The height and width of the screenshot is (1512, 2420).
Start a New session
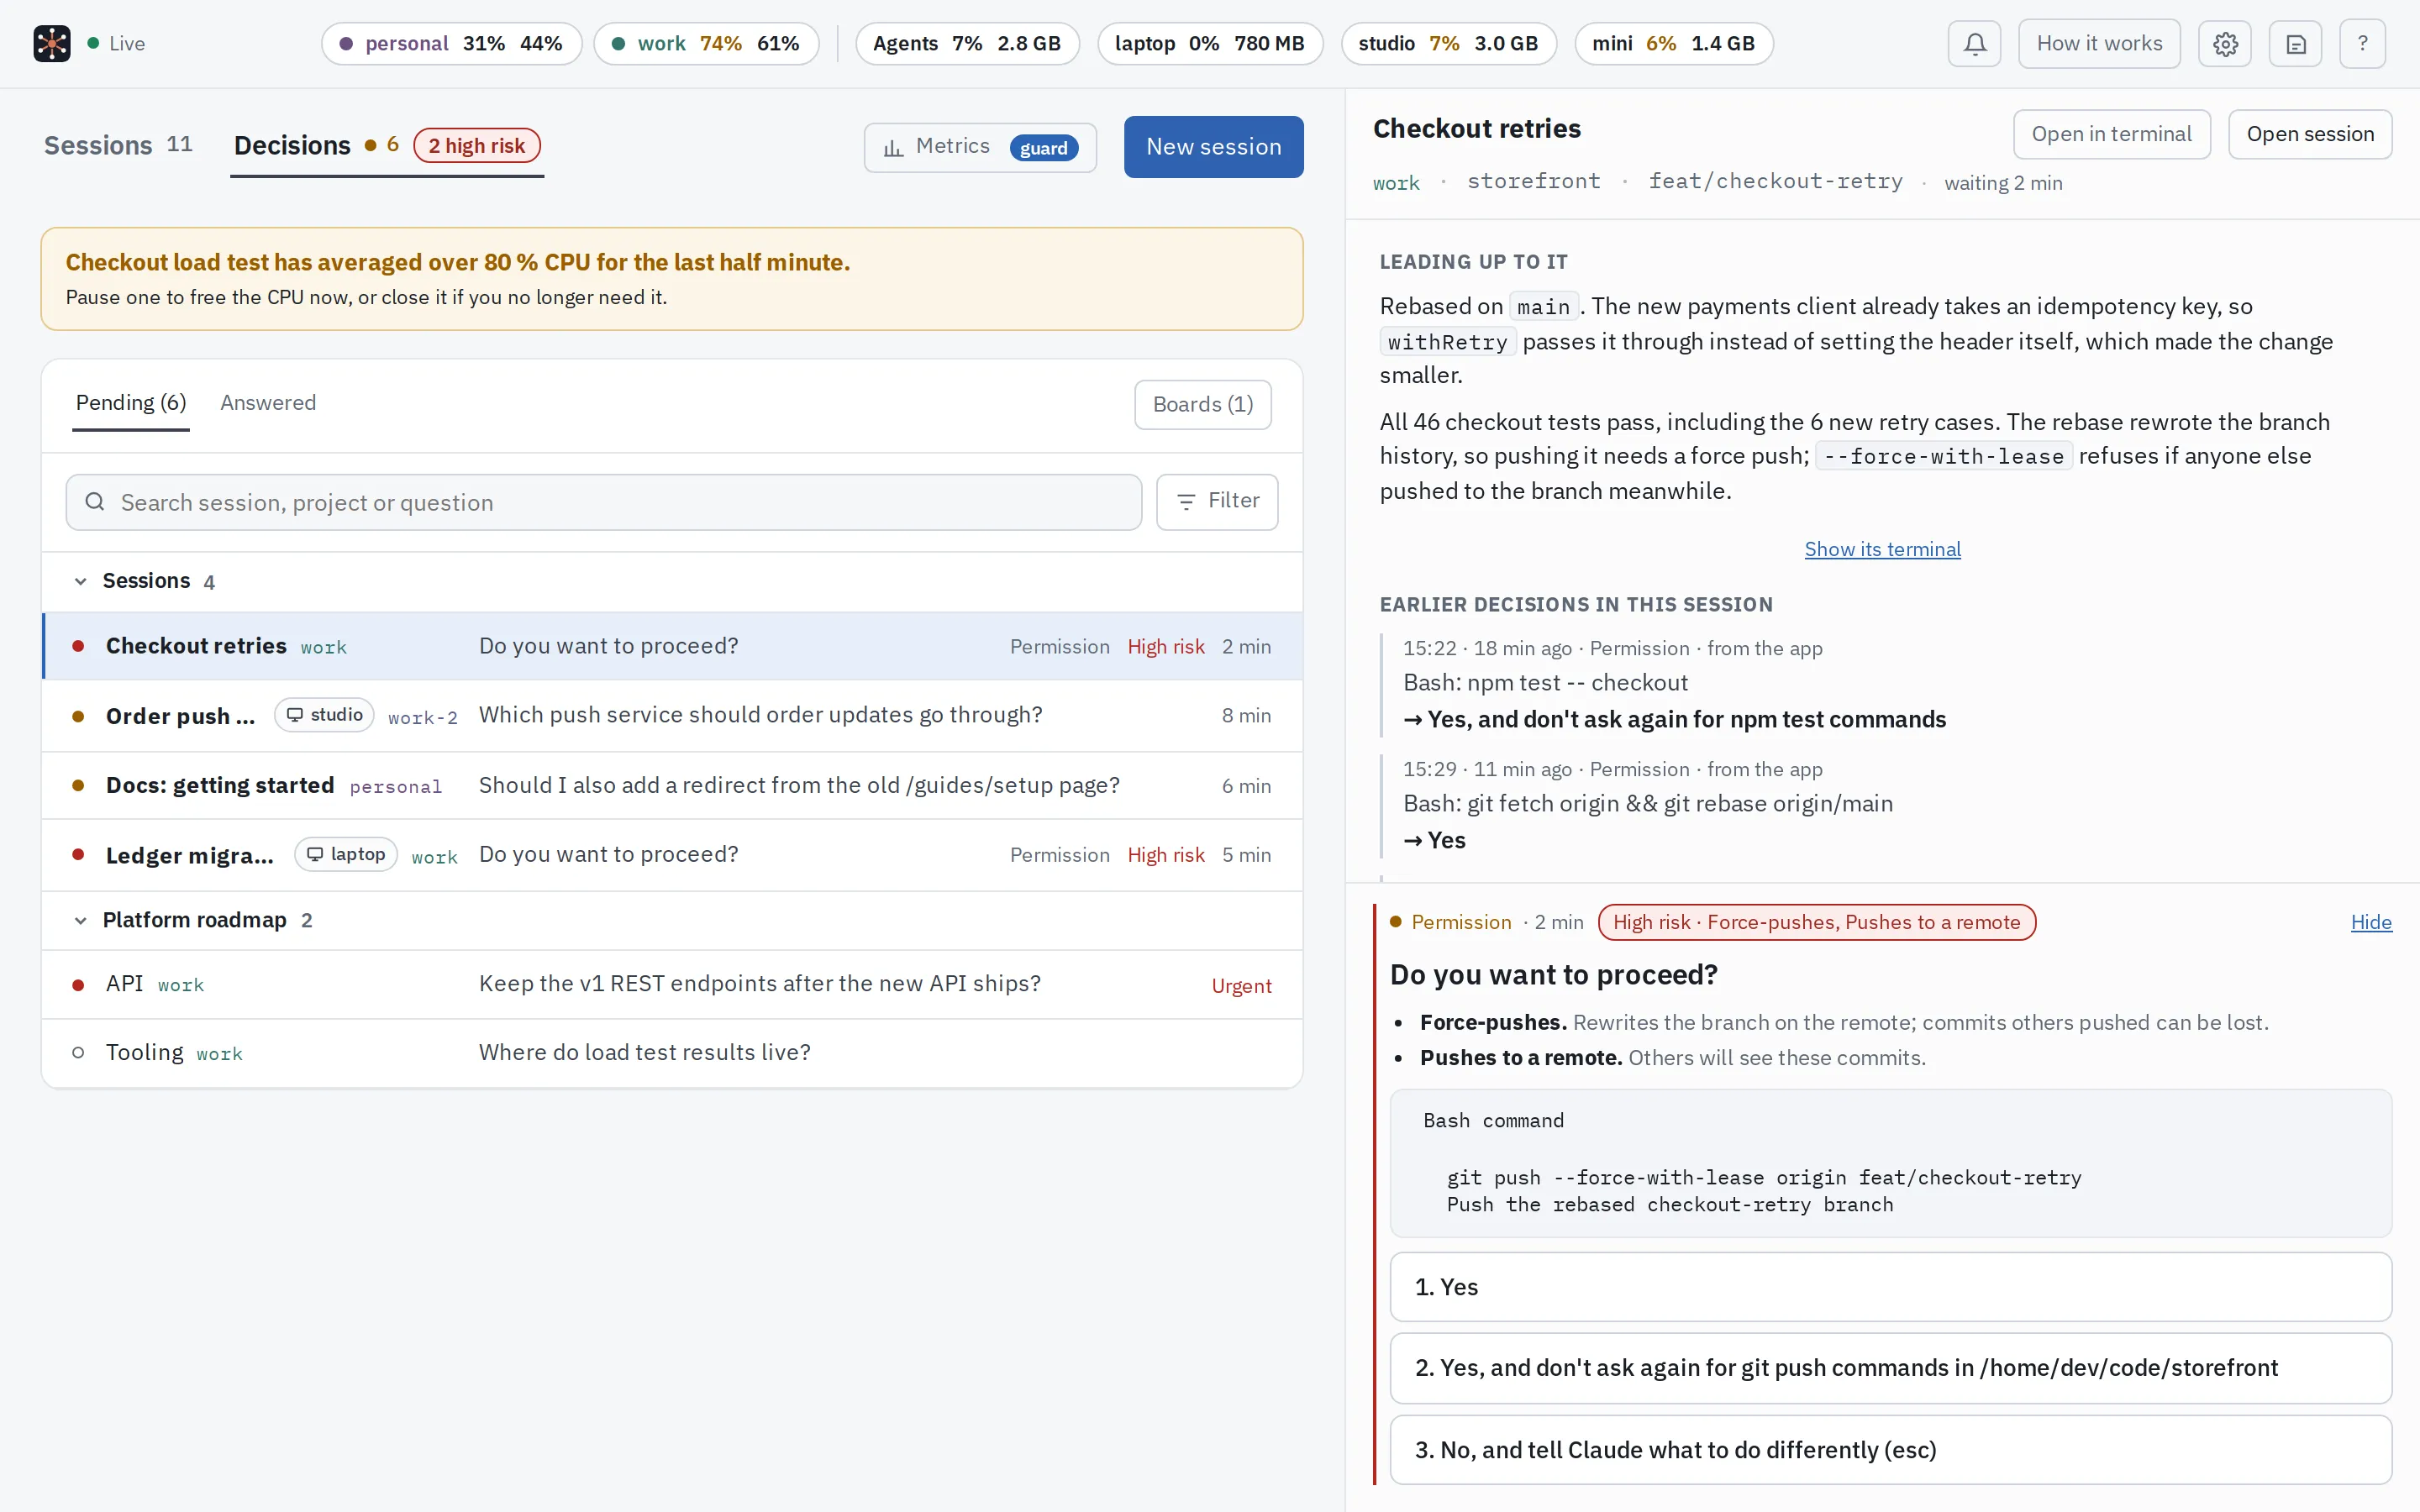pos(1213,147)
